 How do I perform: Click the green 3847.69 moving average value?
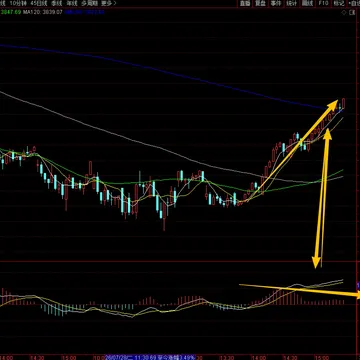11,12
